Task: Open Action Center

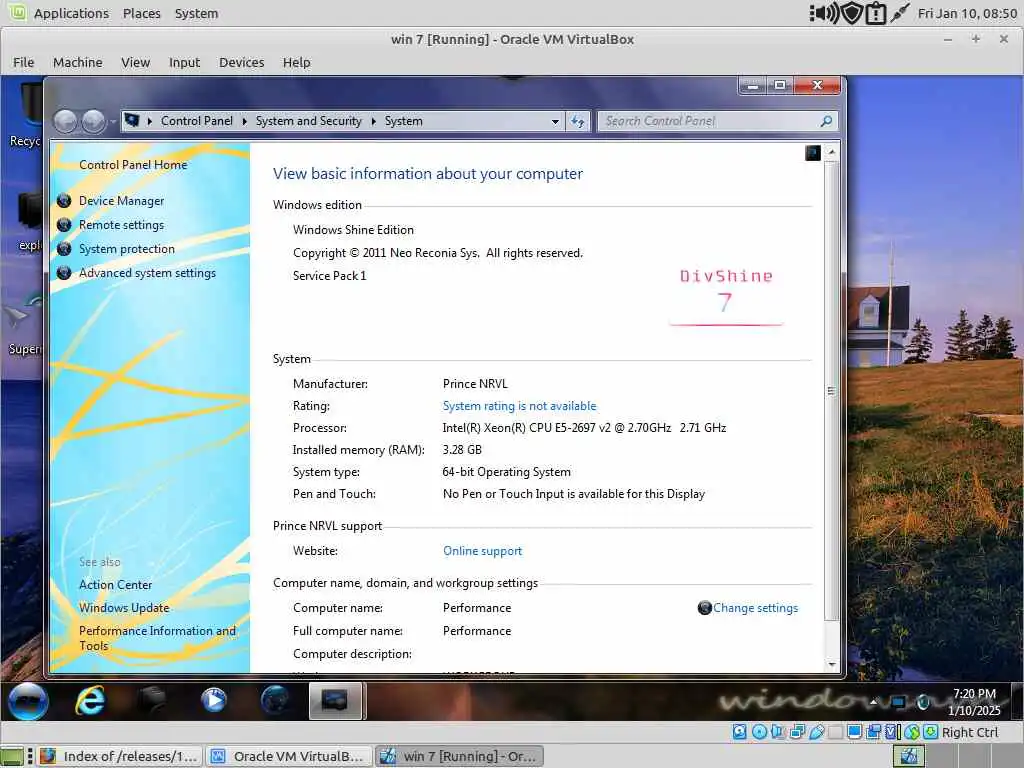Action: 116,585
